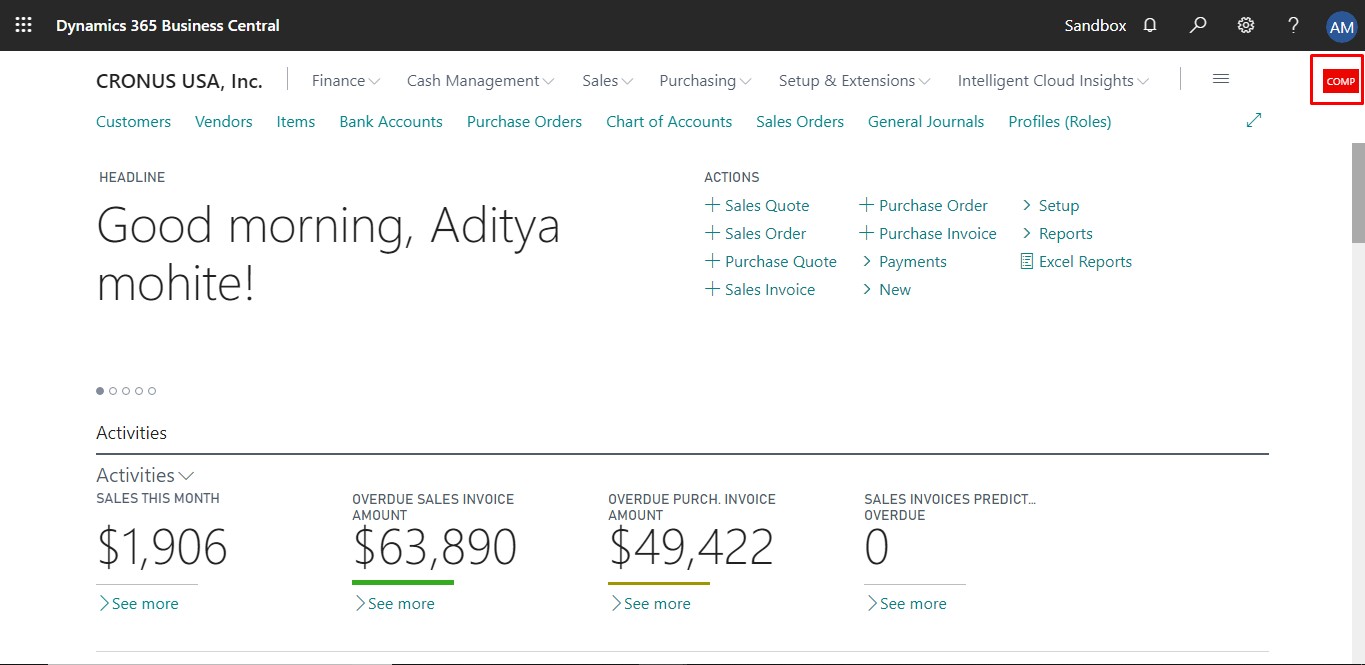Image resolution: width=1365 pixels, height=665 pixels.
Task: Open Excel Reports
Action: (1076, 261)
